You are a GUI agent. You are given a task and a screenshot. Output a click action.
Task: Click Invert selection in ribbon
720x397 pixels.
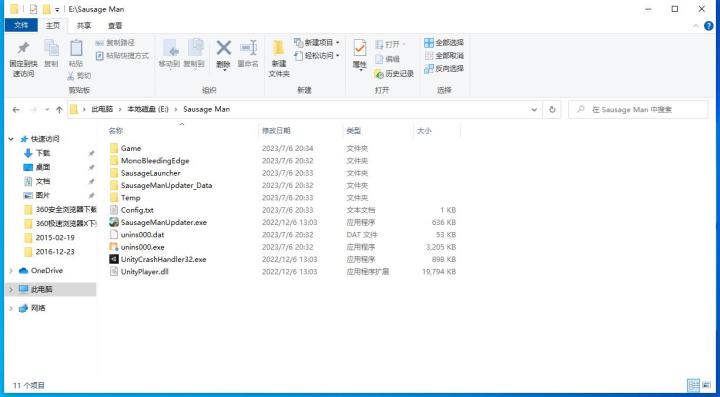[444, 68]
